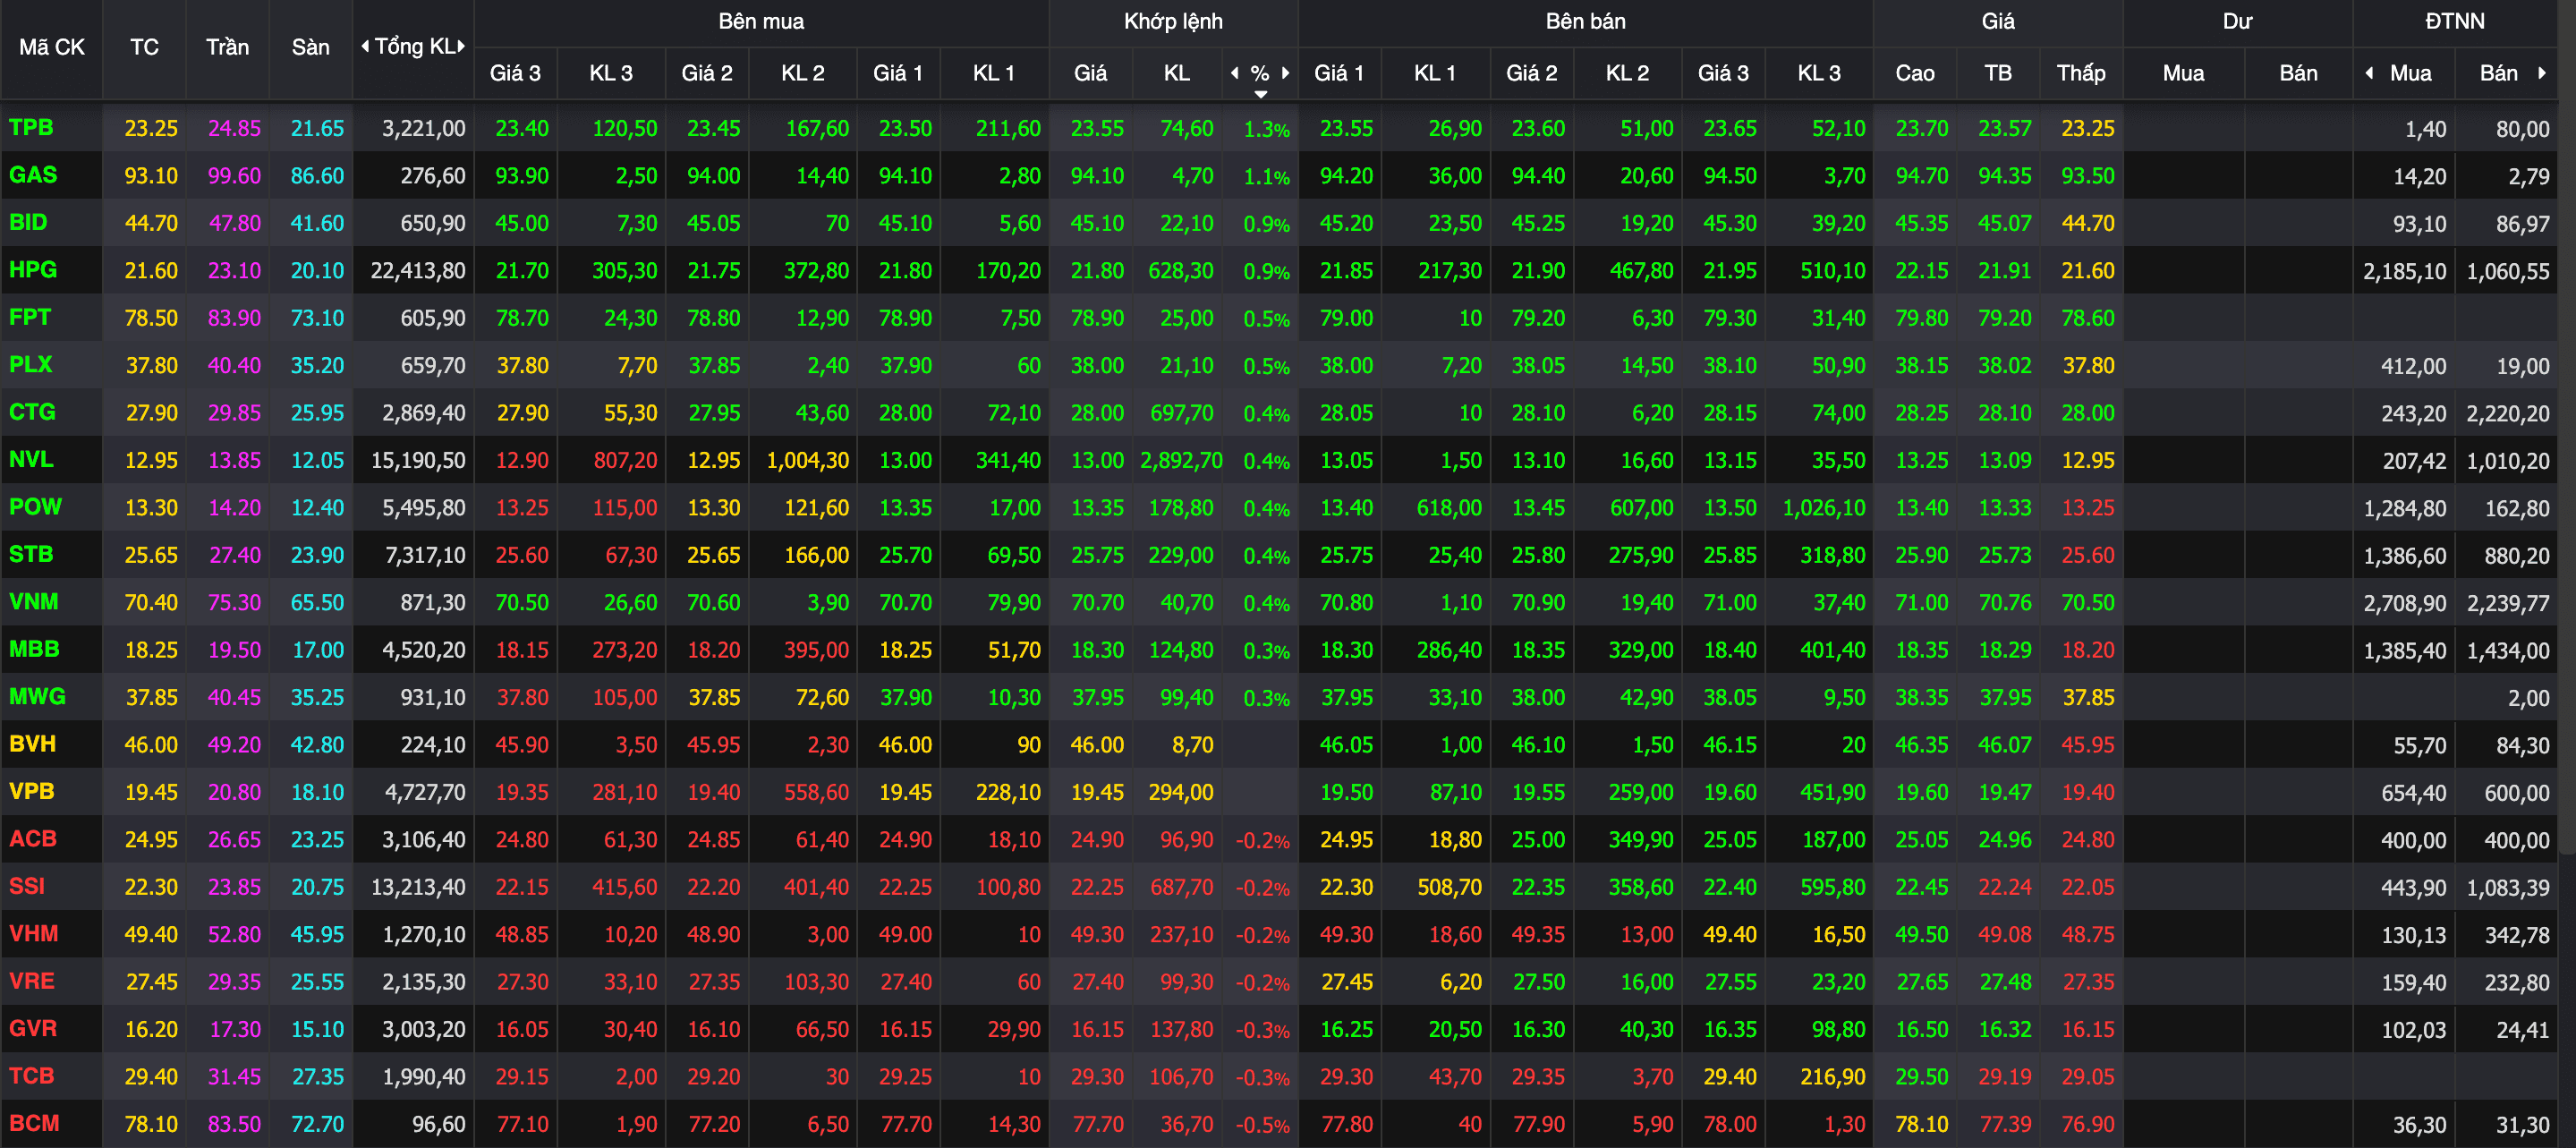Open TPB stock symbol
Screen dimensions: 2576x1148
point(31,127)
